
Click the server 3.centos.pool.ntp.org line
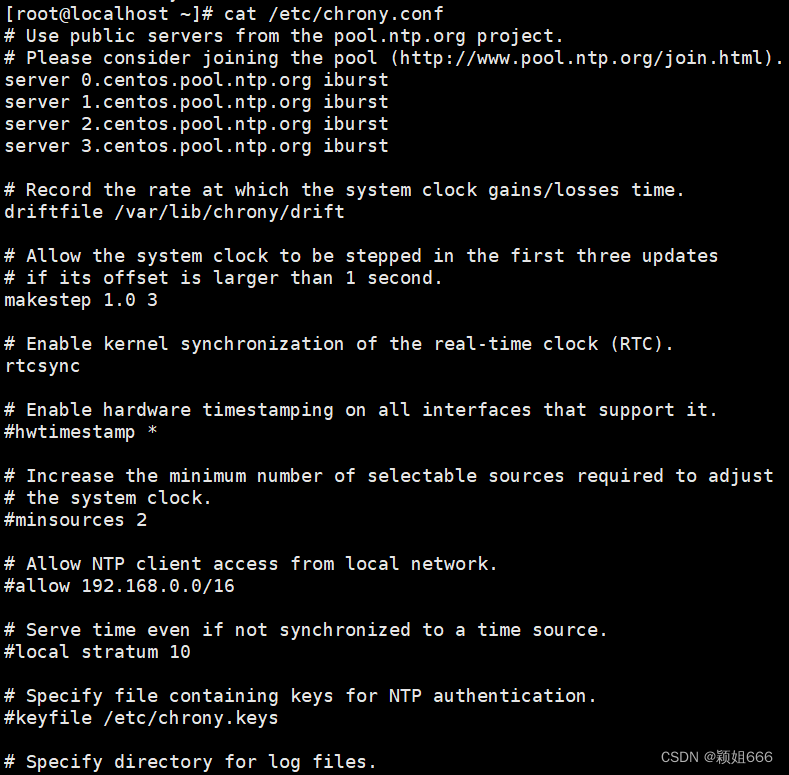click(x=196, y=146)
